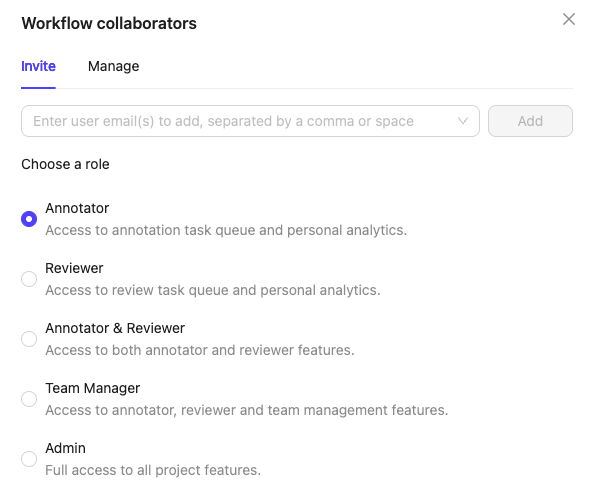Choose the Admin radio button
Screen dimensions: 589x495
(29, 459)
